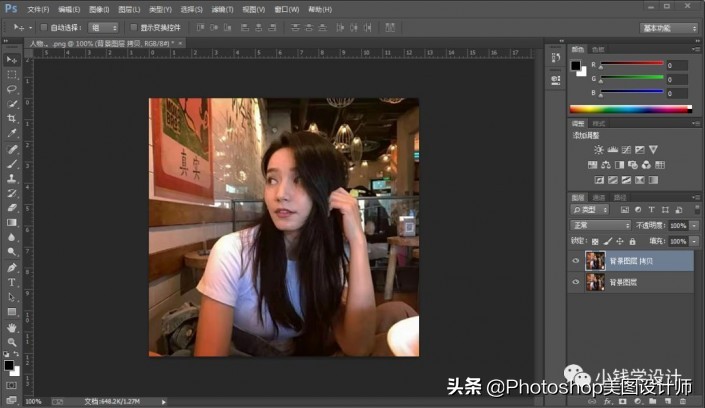Switch to the 样式 tab

click(x=598, y=123)
